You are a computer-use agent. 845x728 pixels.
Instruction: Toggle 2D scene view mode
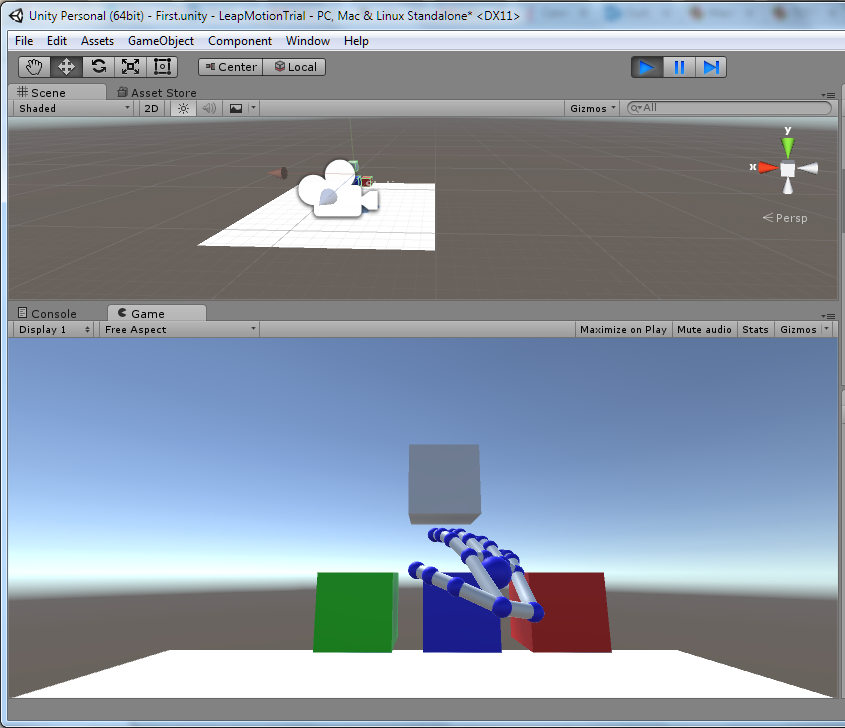tap(151, 108)
